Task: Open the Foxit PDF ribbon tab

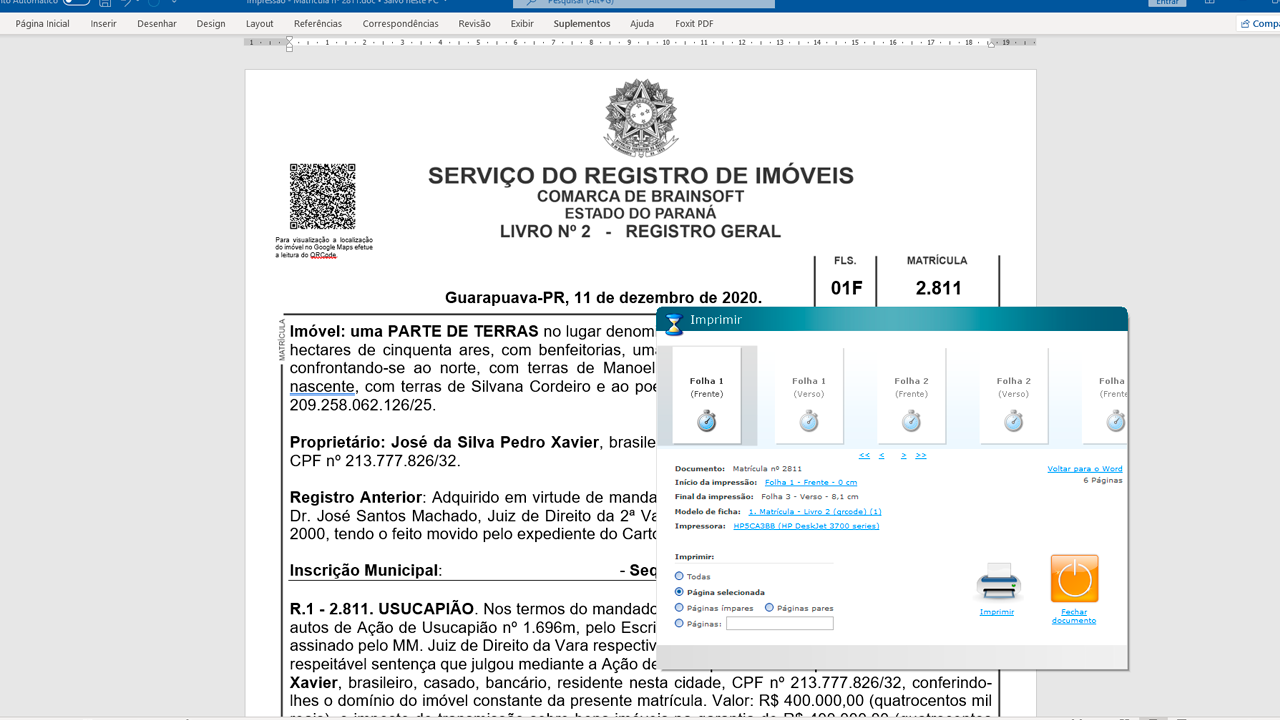Action: [x=694, y=23]
